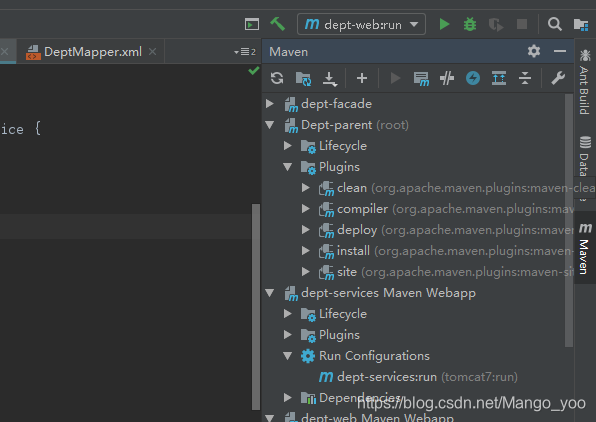Open Maven panel settings gear

pos(534,51)
